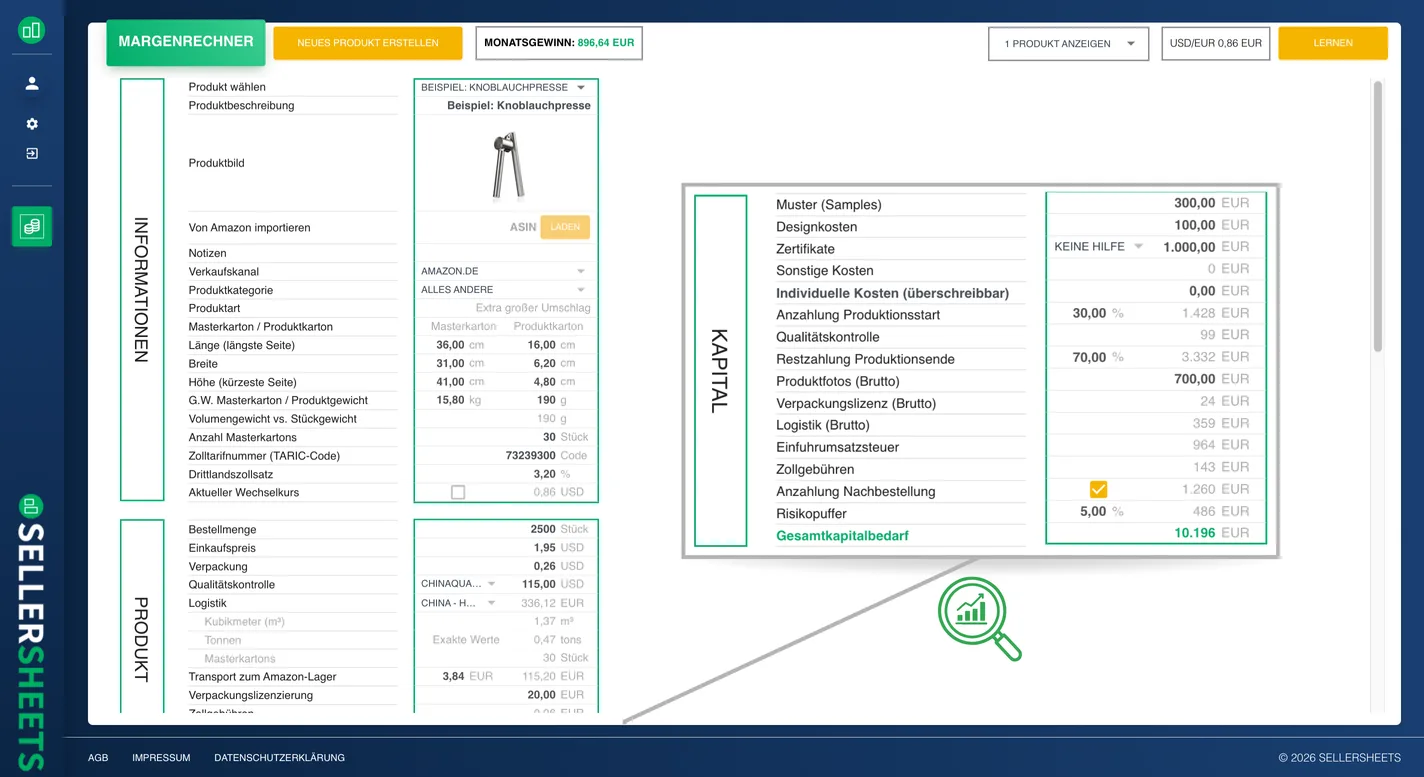Click the Lernen button

tap(1333, 43)
